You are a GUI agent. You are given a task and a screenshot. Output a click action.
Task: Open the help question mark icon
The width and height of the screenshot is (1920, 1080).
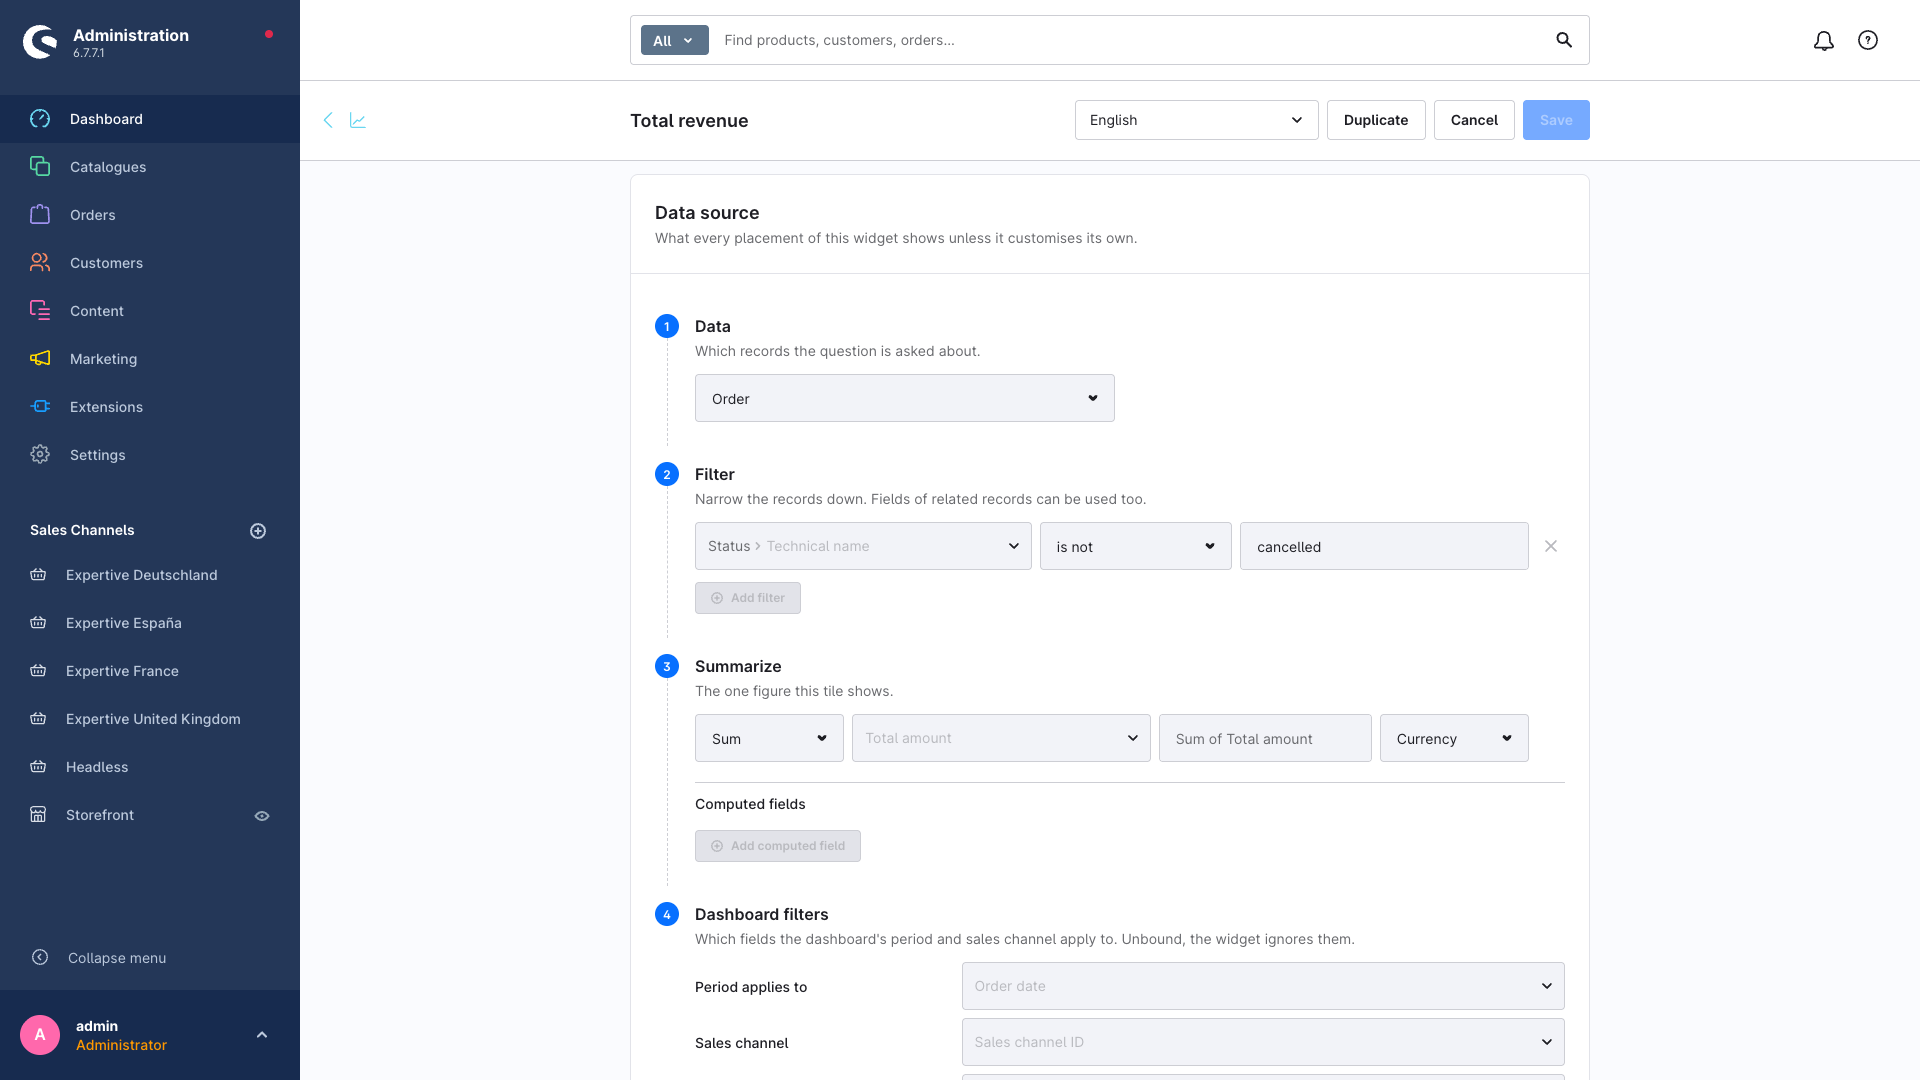pos(1868,40)
